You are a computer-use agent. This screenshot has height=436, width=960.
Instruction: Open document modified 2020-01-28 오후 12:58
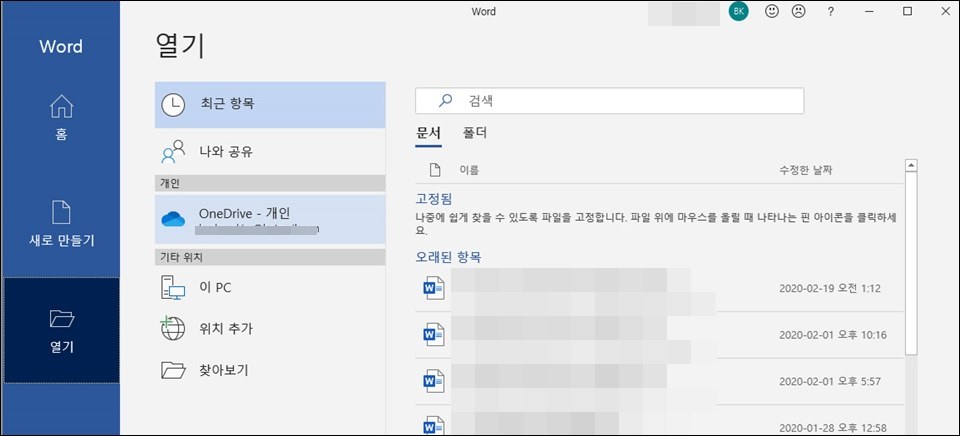coord(659,421)
